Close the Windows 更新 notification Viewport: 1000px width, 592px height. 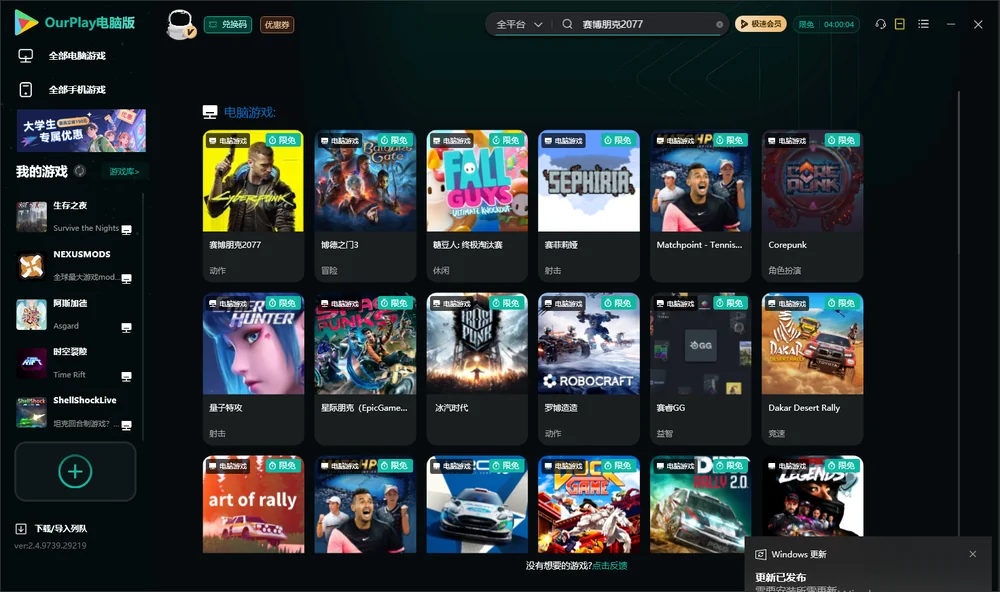click(x=973, y=554)
